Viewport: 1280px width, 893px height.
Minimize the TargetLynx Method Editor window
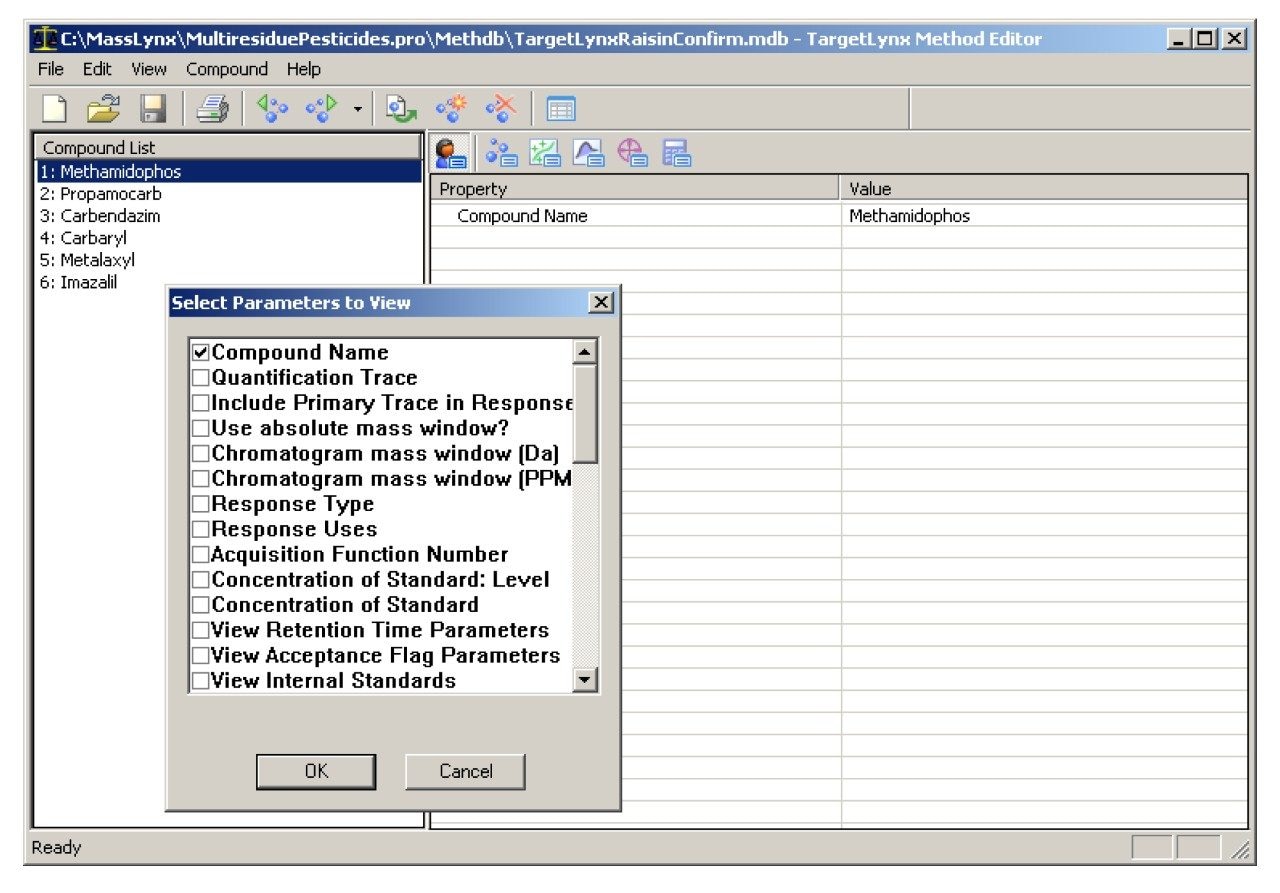point(1181,39)
